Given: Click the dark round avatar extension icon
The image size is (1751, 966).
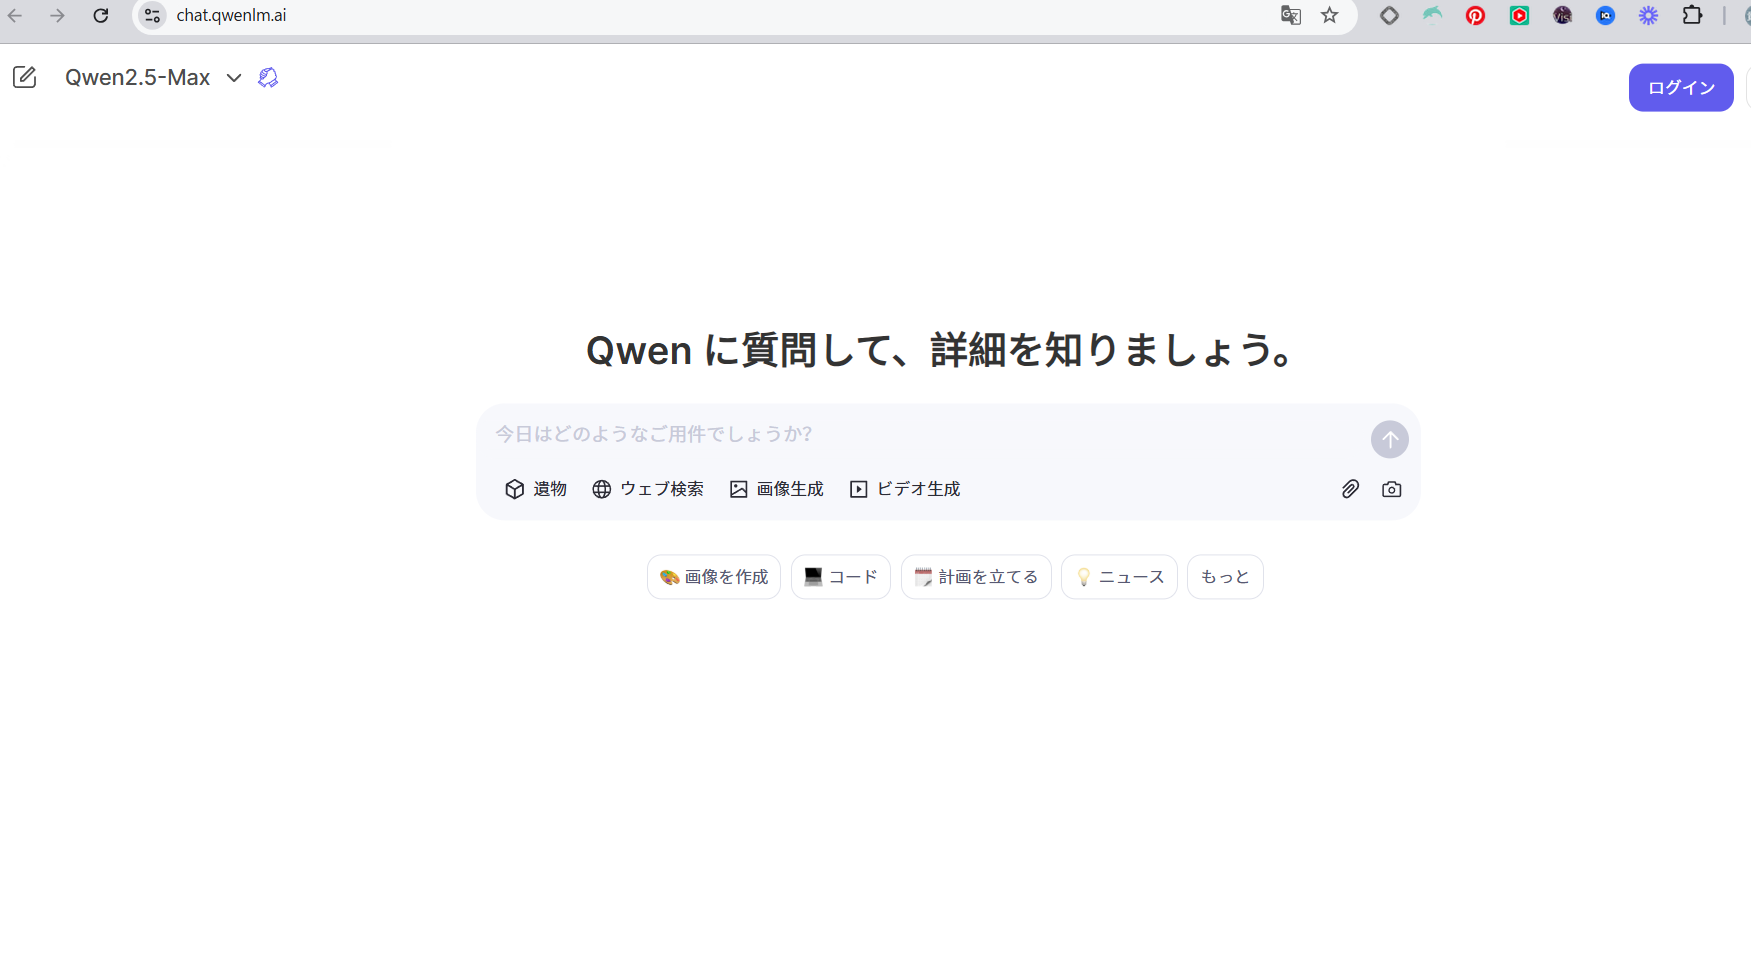Looking at the screenshot, I should (1562, 15).
